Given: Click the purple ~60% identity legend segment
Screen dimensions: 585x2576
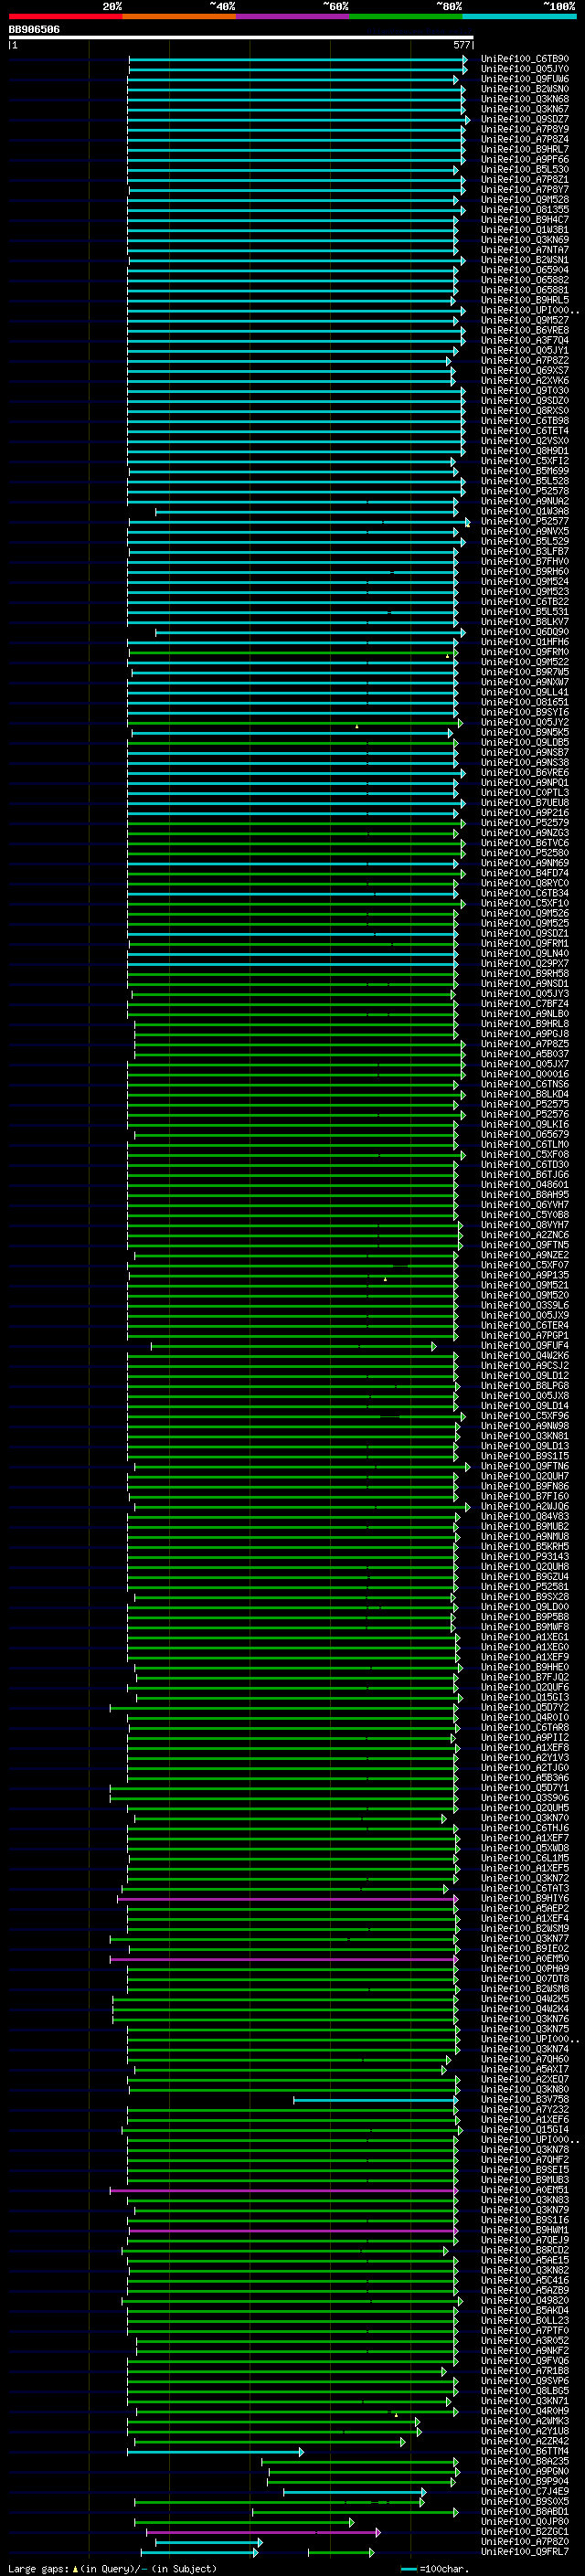Looking at the screenshot, I should (x=293, y=16).
